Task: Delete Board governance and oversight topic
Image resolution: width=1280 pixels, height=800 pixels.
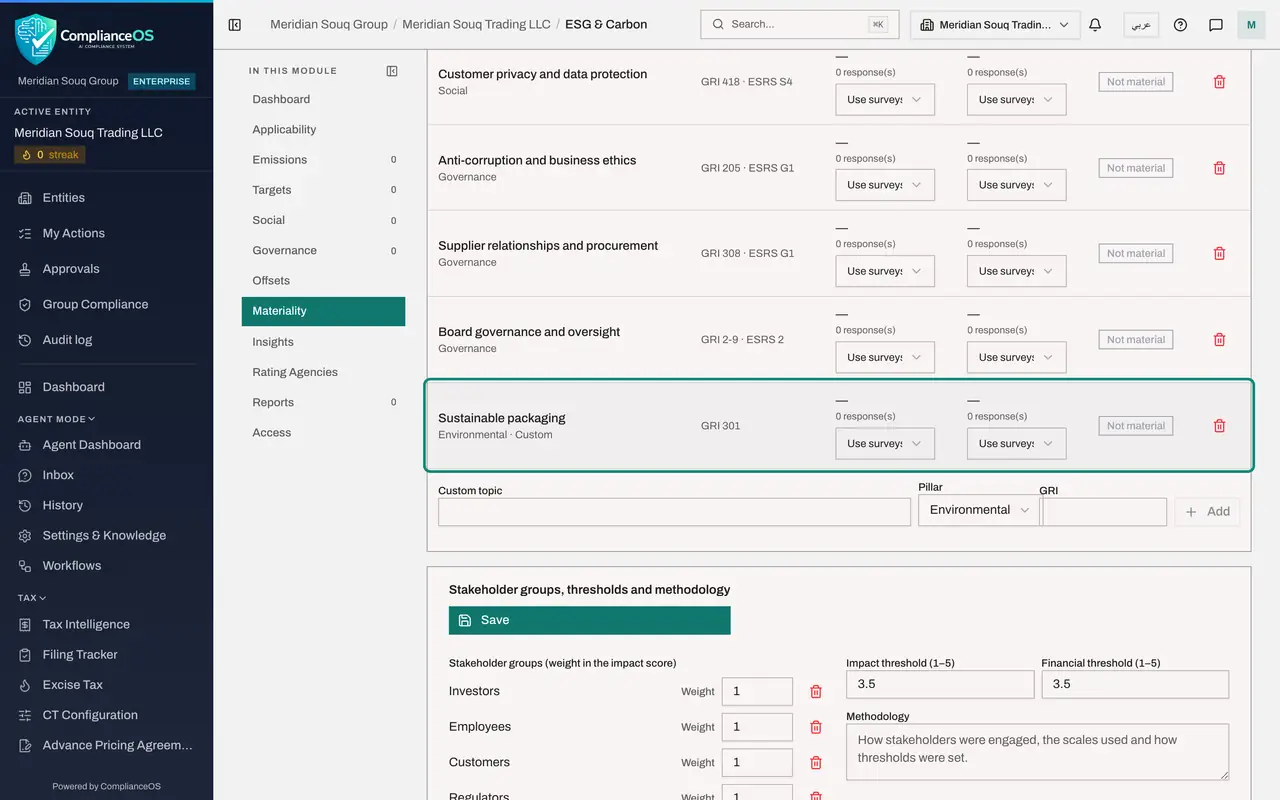Action: click(x=1219, y=340)
